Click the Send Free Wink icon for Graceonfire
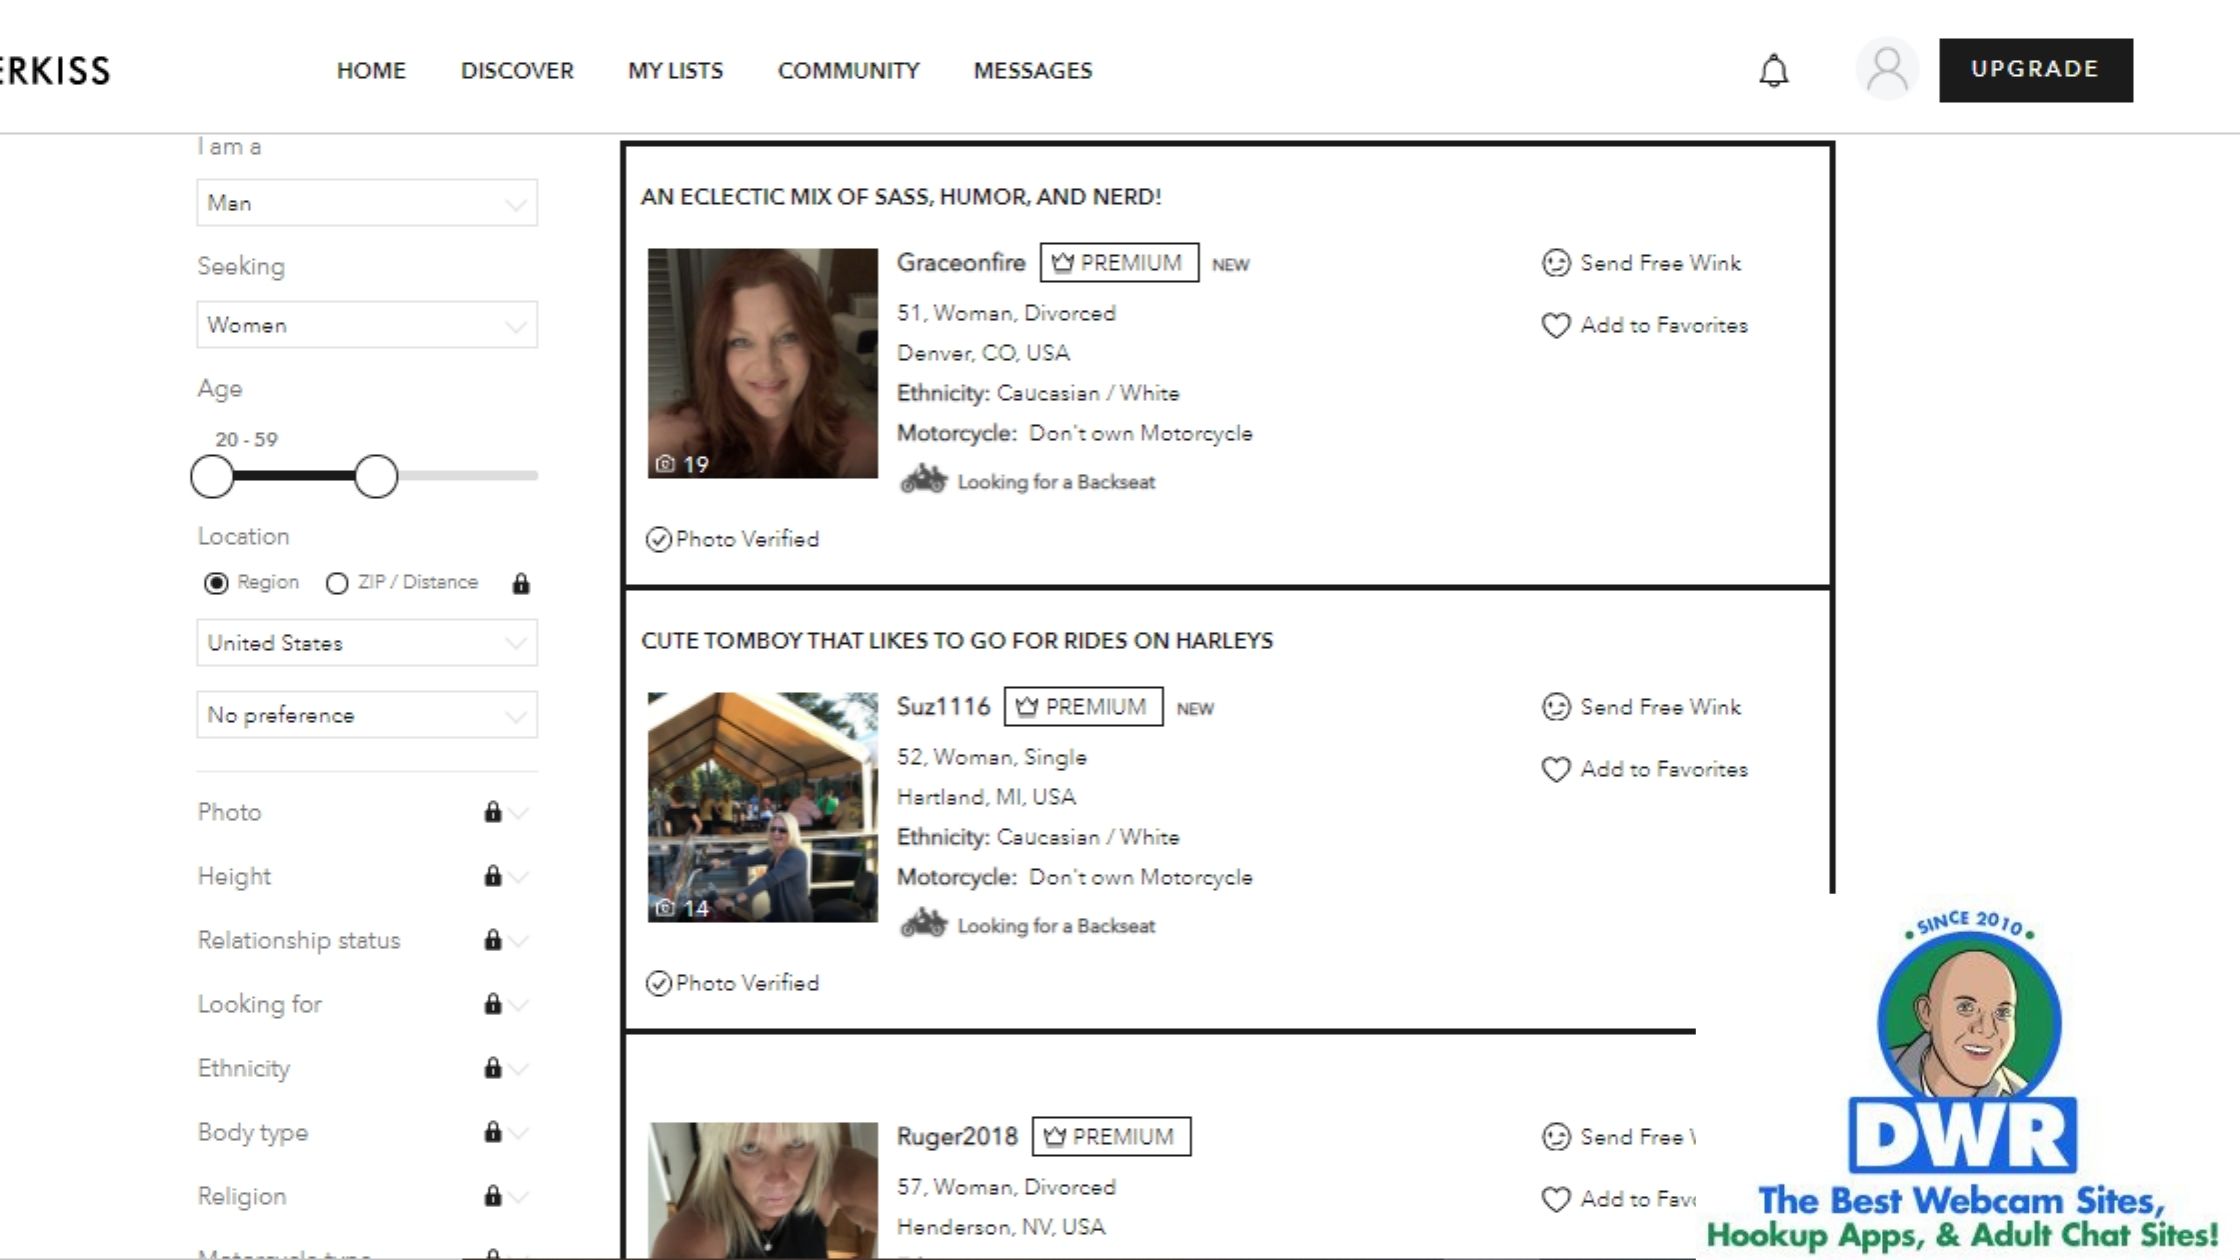 tap(1555, 262)
